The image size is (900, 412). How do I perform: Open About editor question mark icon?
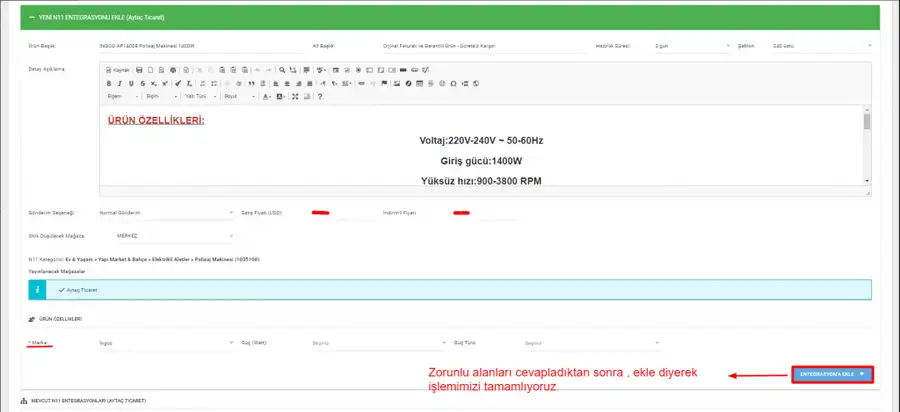320,96
